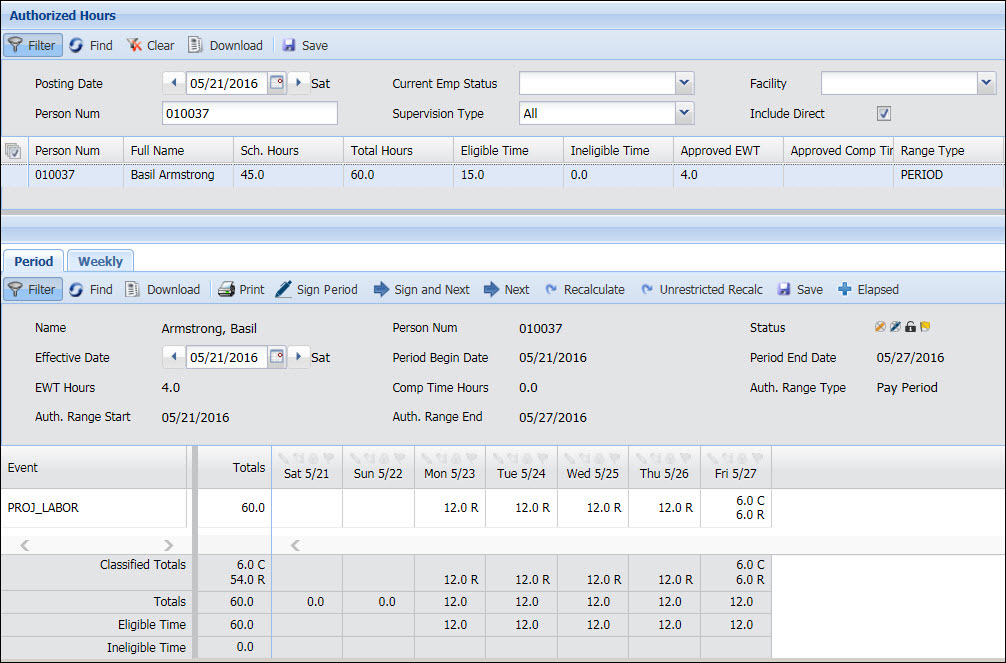The width and height of the screenshot is (1006, 663).
Task: Click Sign and Next arrow
Action: click(382, 289)
